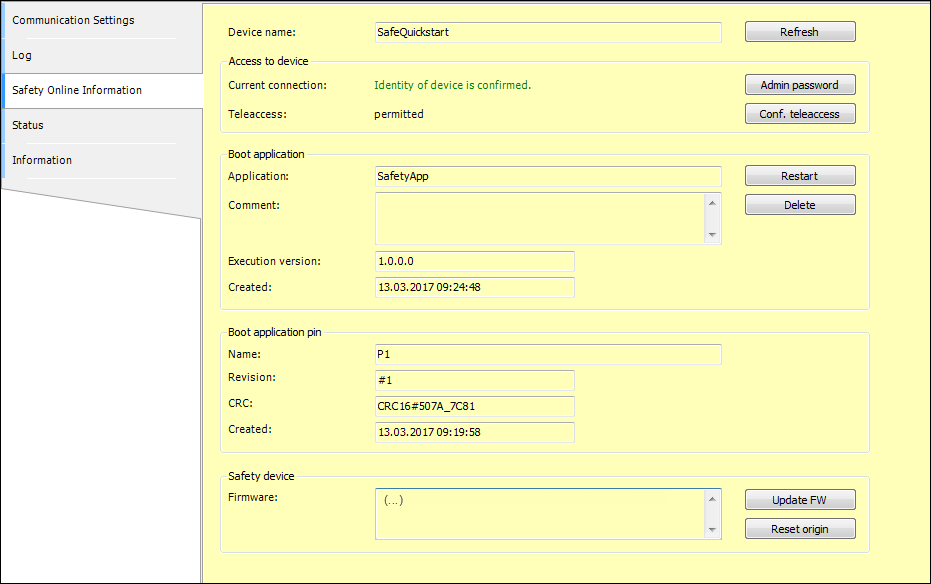This screenshot has height=584, width=931.
Task: Click the Refresh button
Action: pyautogui.click(x=799, y=31)
